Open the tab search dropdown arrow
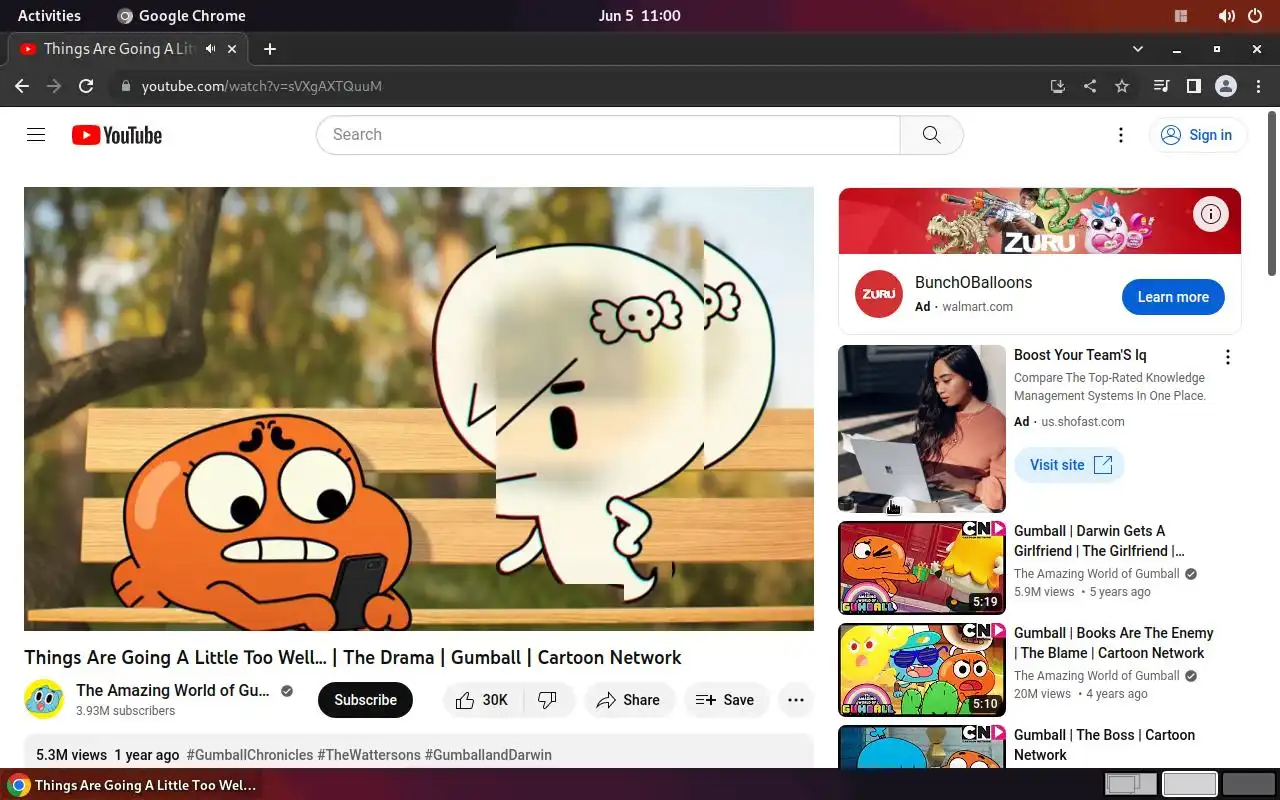The image size is (1280, 800). coord(1137,48)
